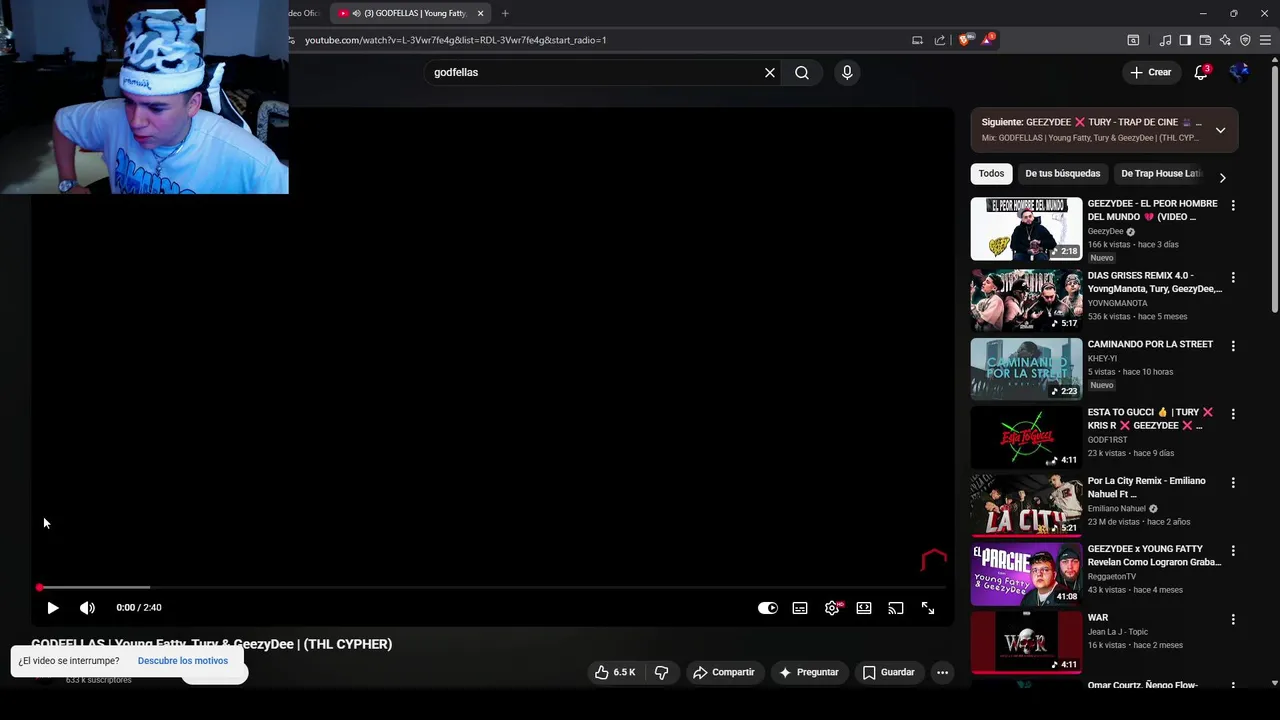Open the account avatar menu

(1240, 72)
